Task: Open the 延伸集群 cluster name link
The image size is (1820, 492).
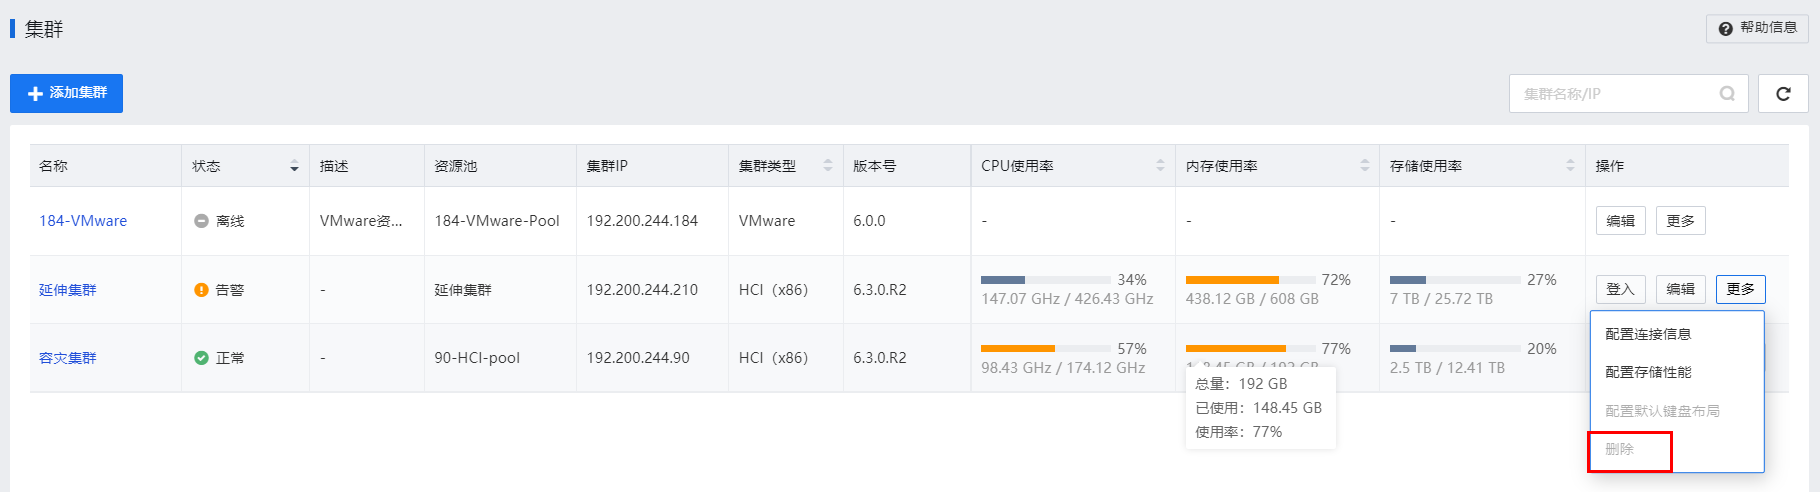Action: (68, 290)
